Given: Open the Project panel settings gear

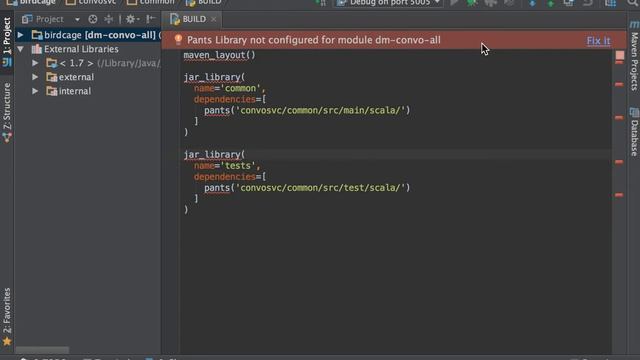Looking at the screenshot, I should click(x=131, y=19).
